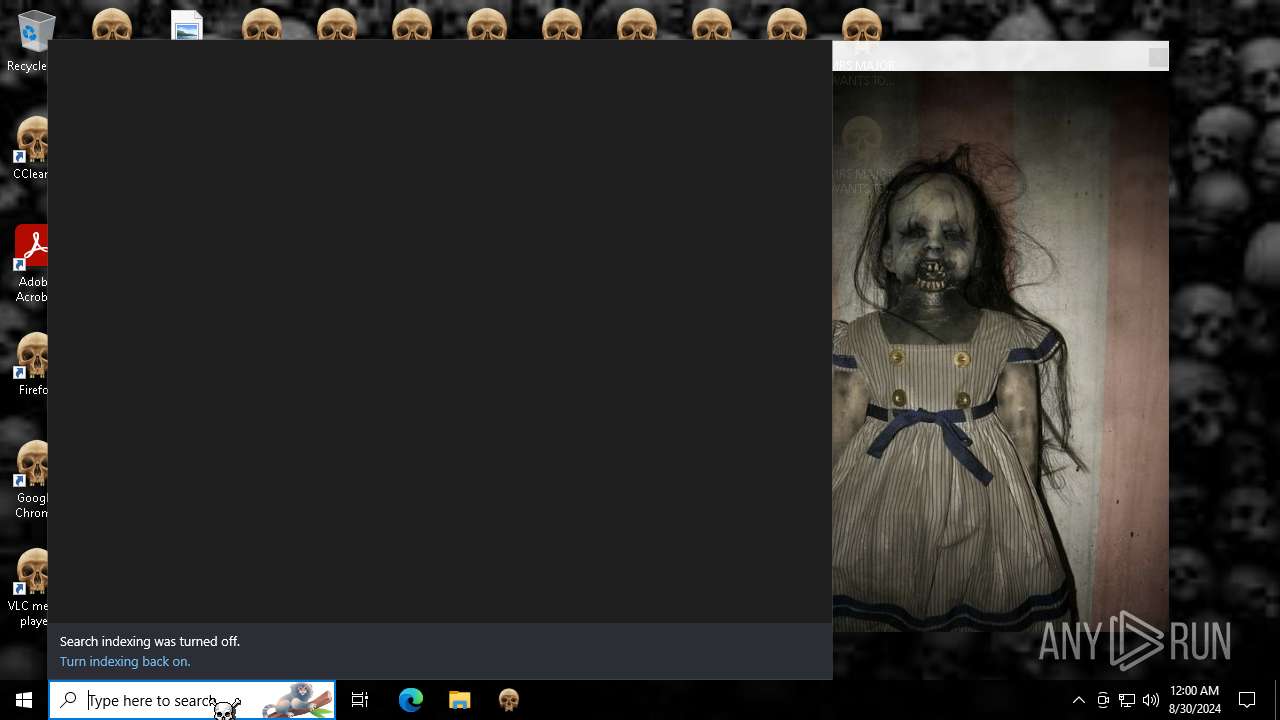Show hidden system tray icons
Viewport: 1280px width, 720px height.
click(x=1079, y=700)
